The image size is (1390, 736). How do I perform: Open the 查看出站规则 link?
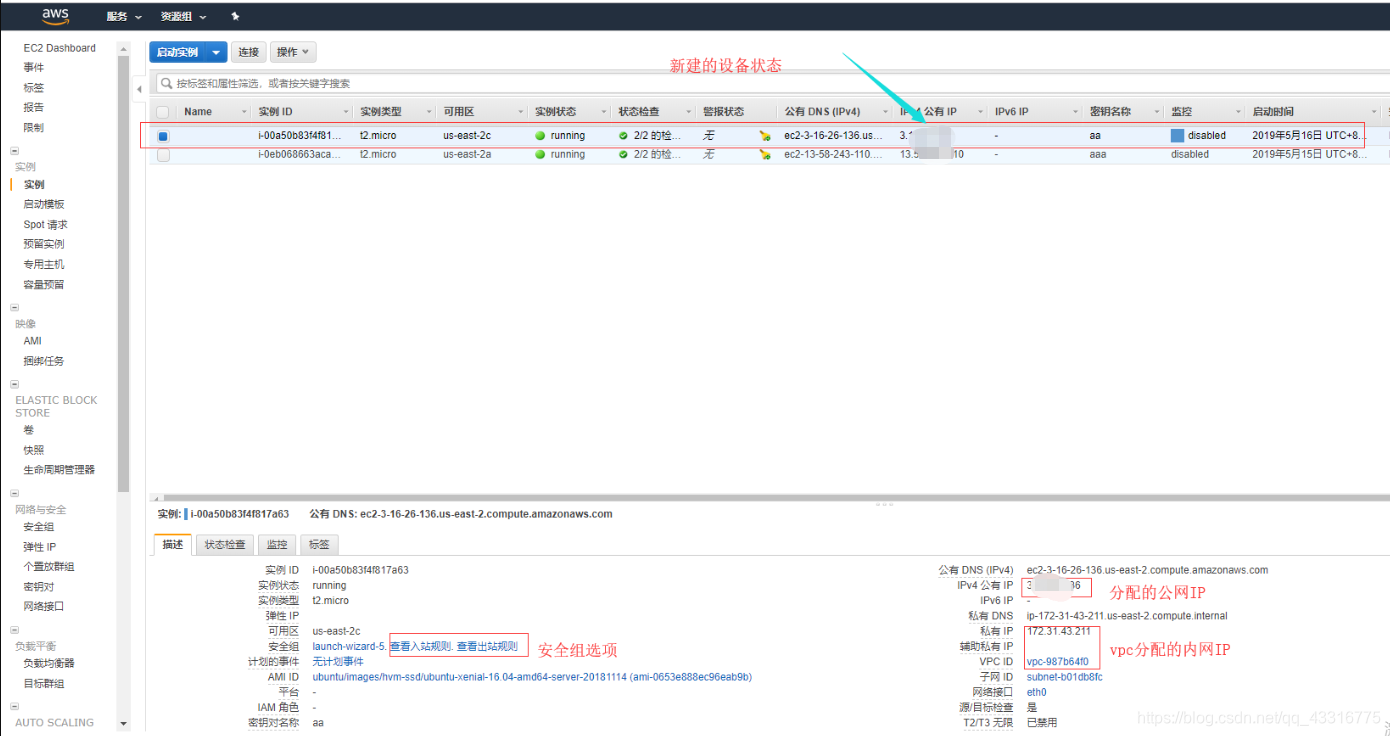point(487,646)
